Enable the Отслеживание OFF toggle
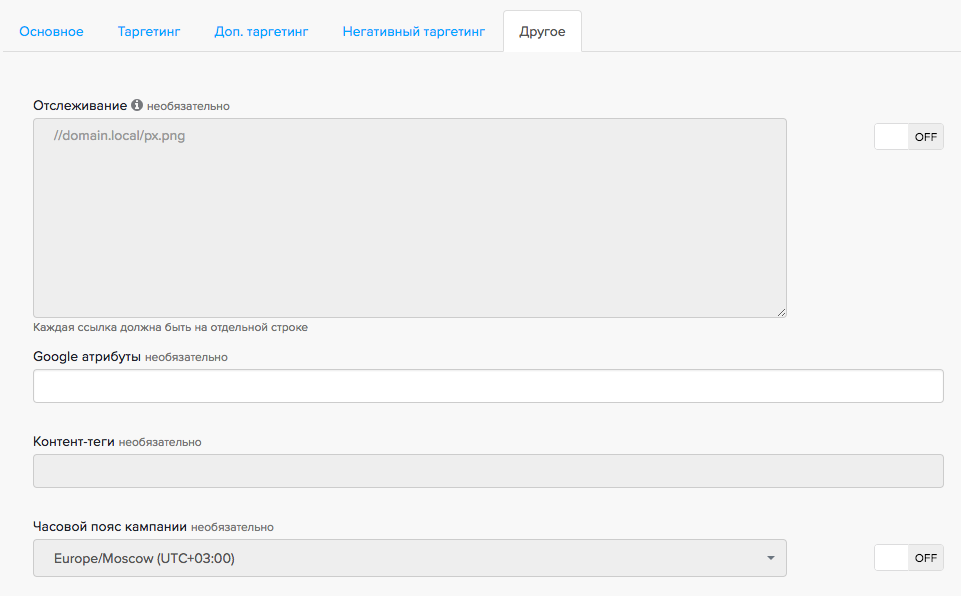961x596 pixels. [x=908, y=137]
